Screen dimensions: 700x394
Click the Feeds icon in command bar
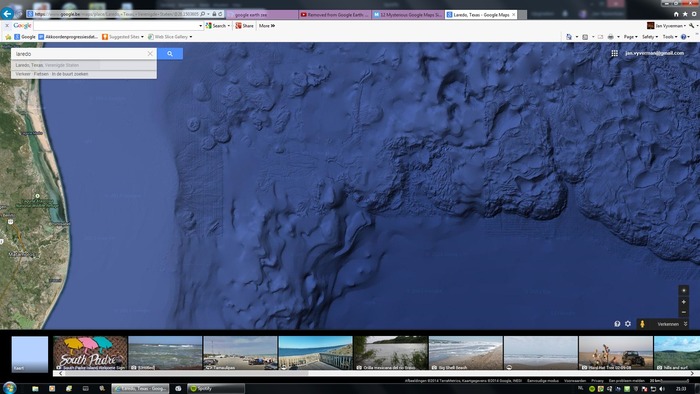point(585,37)
